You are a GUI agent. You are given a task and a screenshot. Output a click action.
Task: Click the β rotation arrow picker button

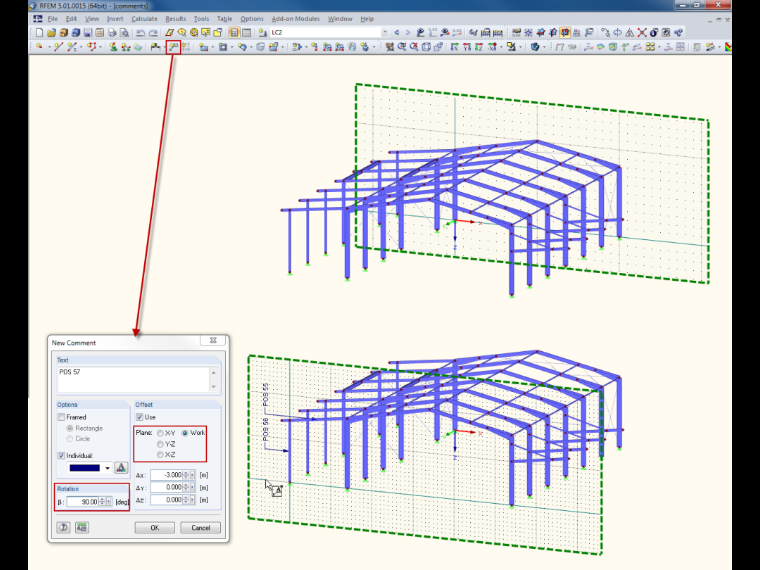[x=109, y=502]
